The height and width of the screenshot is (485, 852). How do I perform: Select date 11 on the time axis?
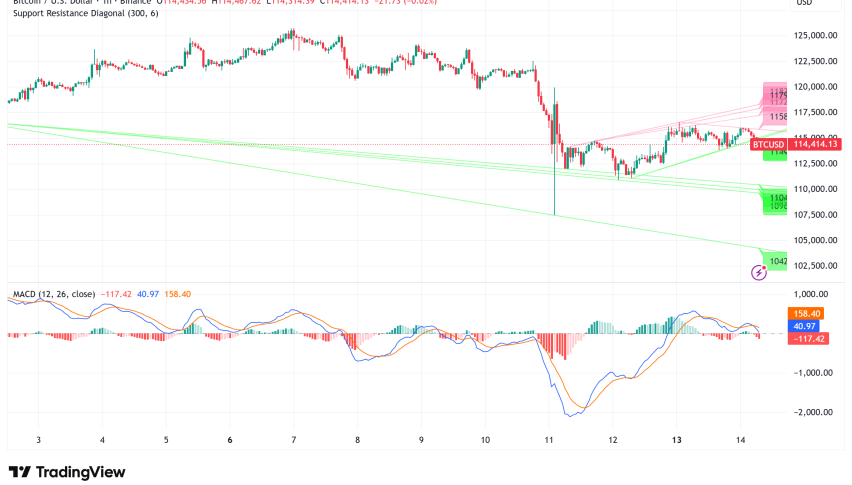549,440
